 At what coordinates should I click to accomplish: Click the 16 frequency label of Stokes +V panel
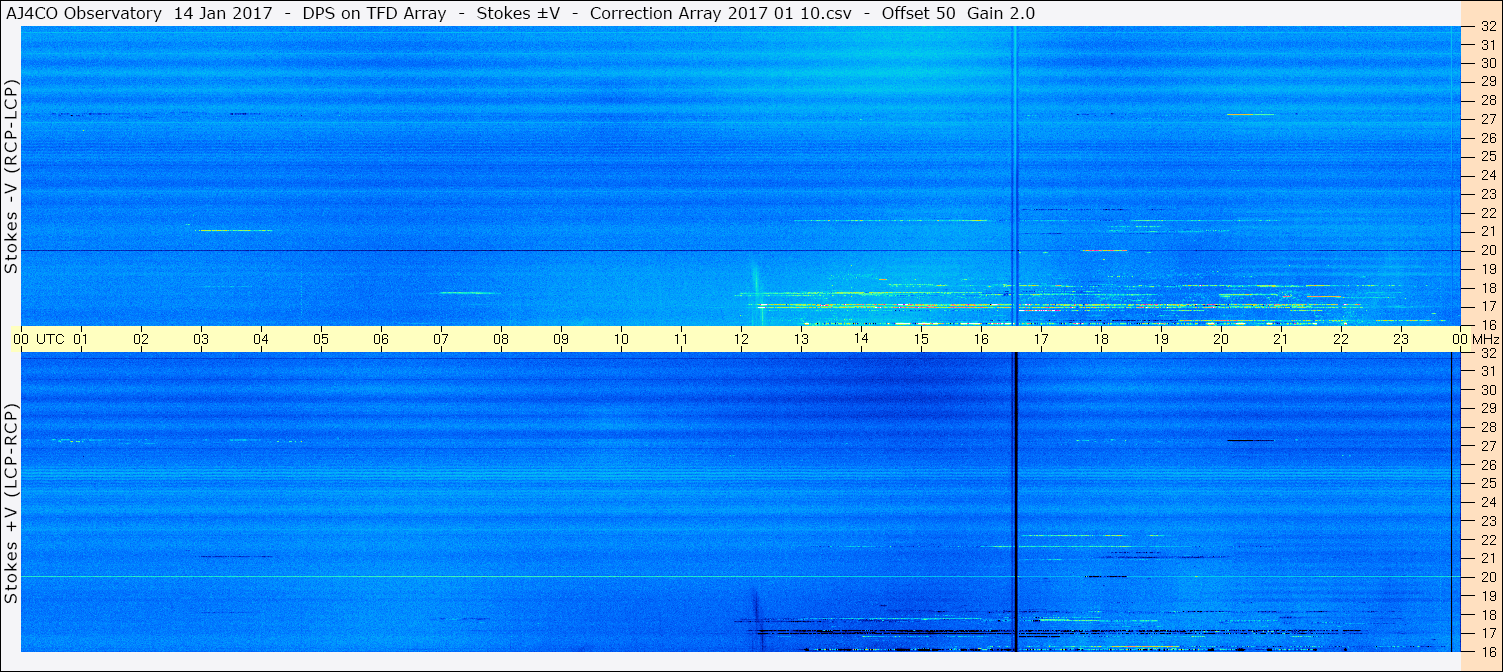coord(1488,651)
